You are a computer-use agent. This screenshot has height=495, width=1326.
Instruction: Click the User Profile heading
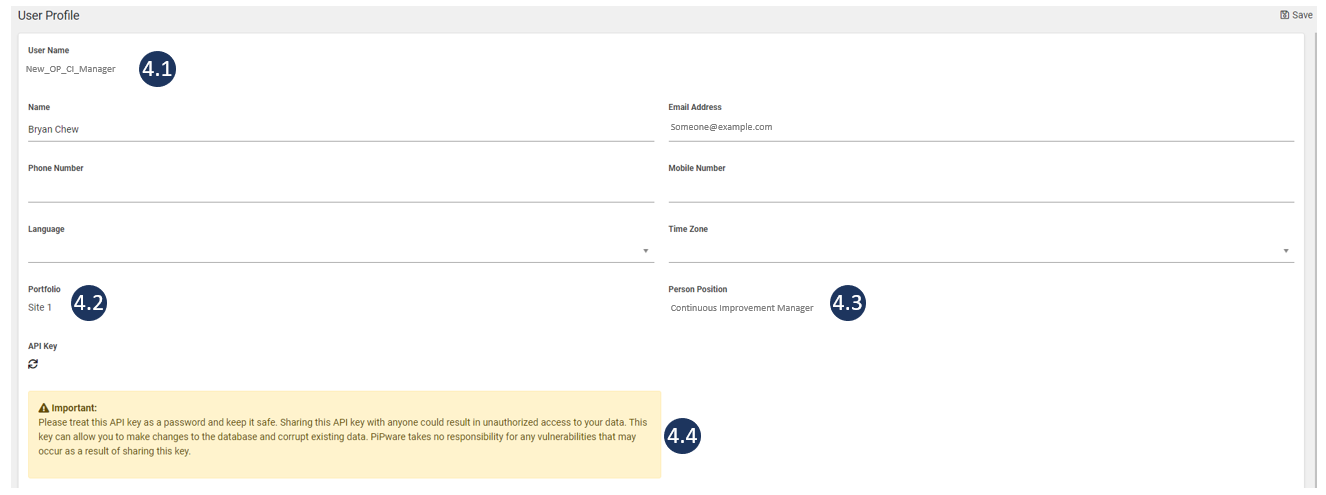point(48,15)
